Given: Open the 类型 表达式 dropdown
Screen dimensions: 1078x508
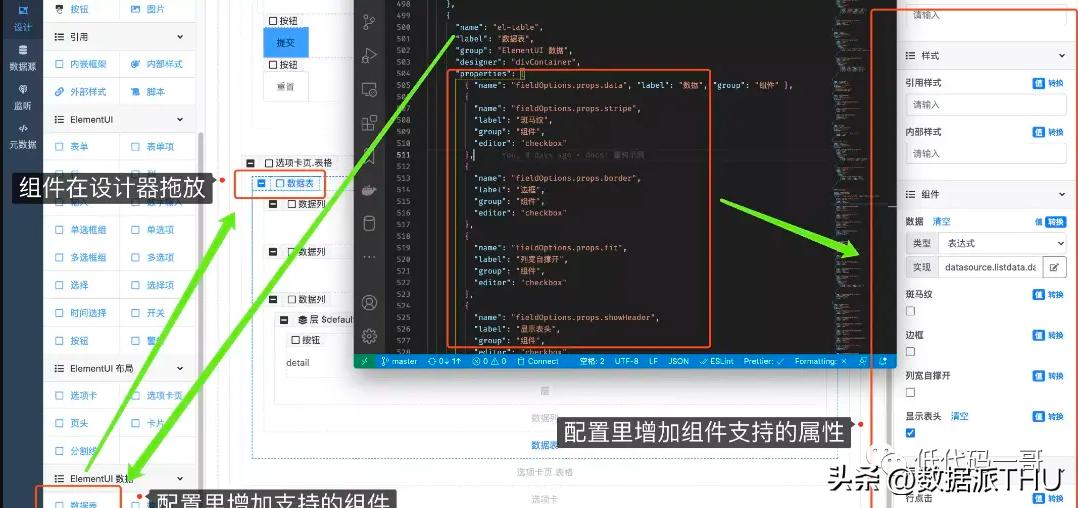Looking at the screenshot, I should point(1002,243).
